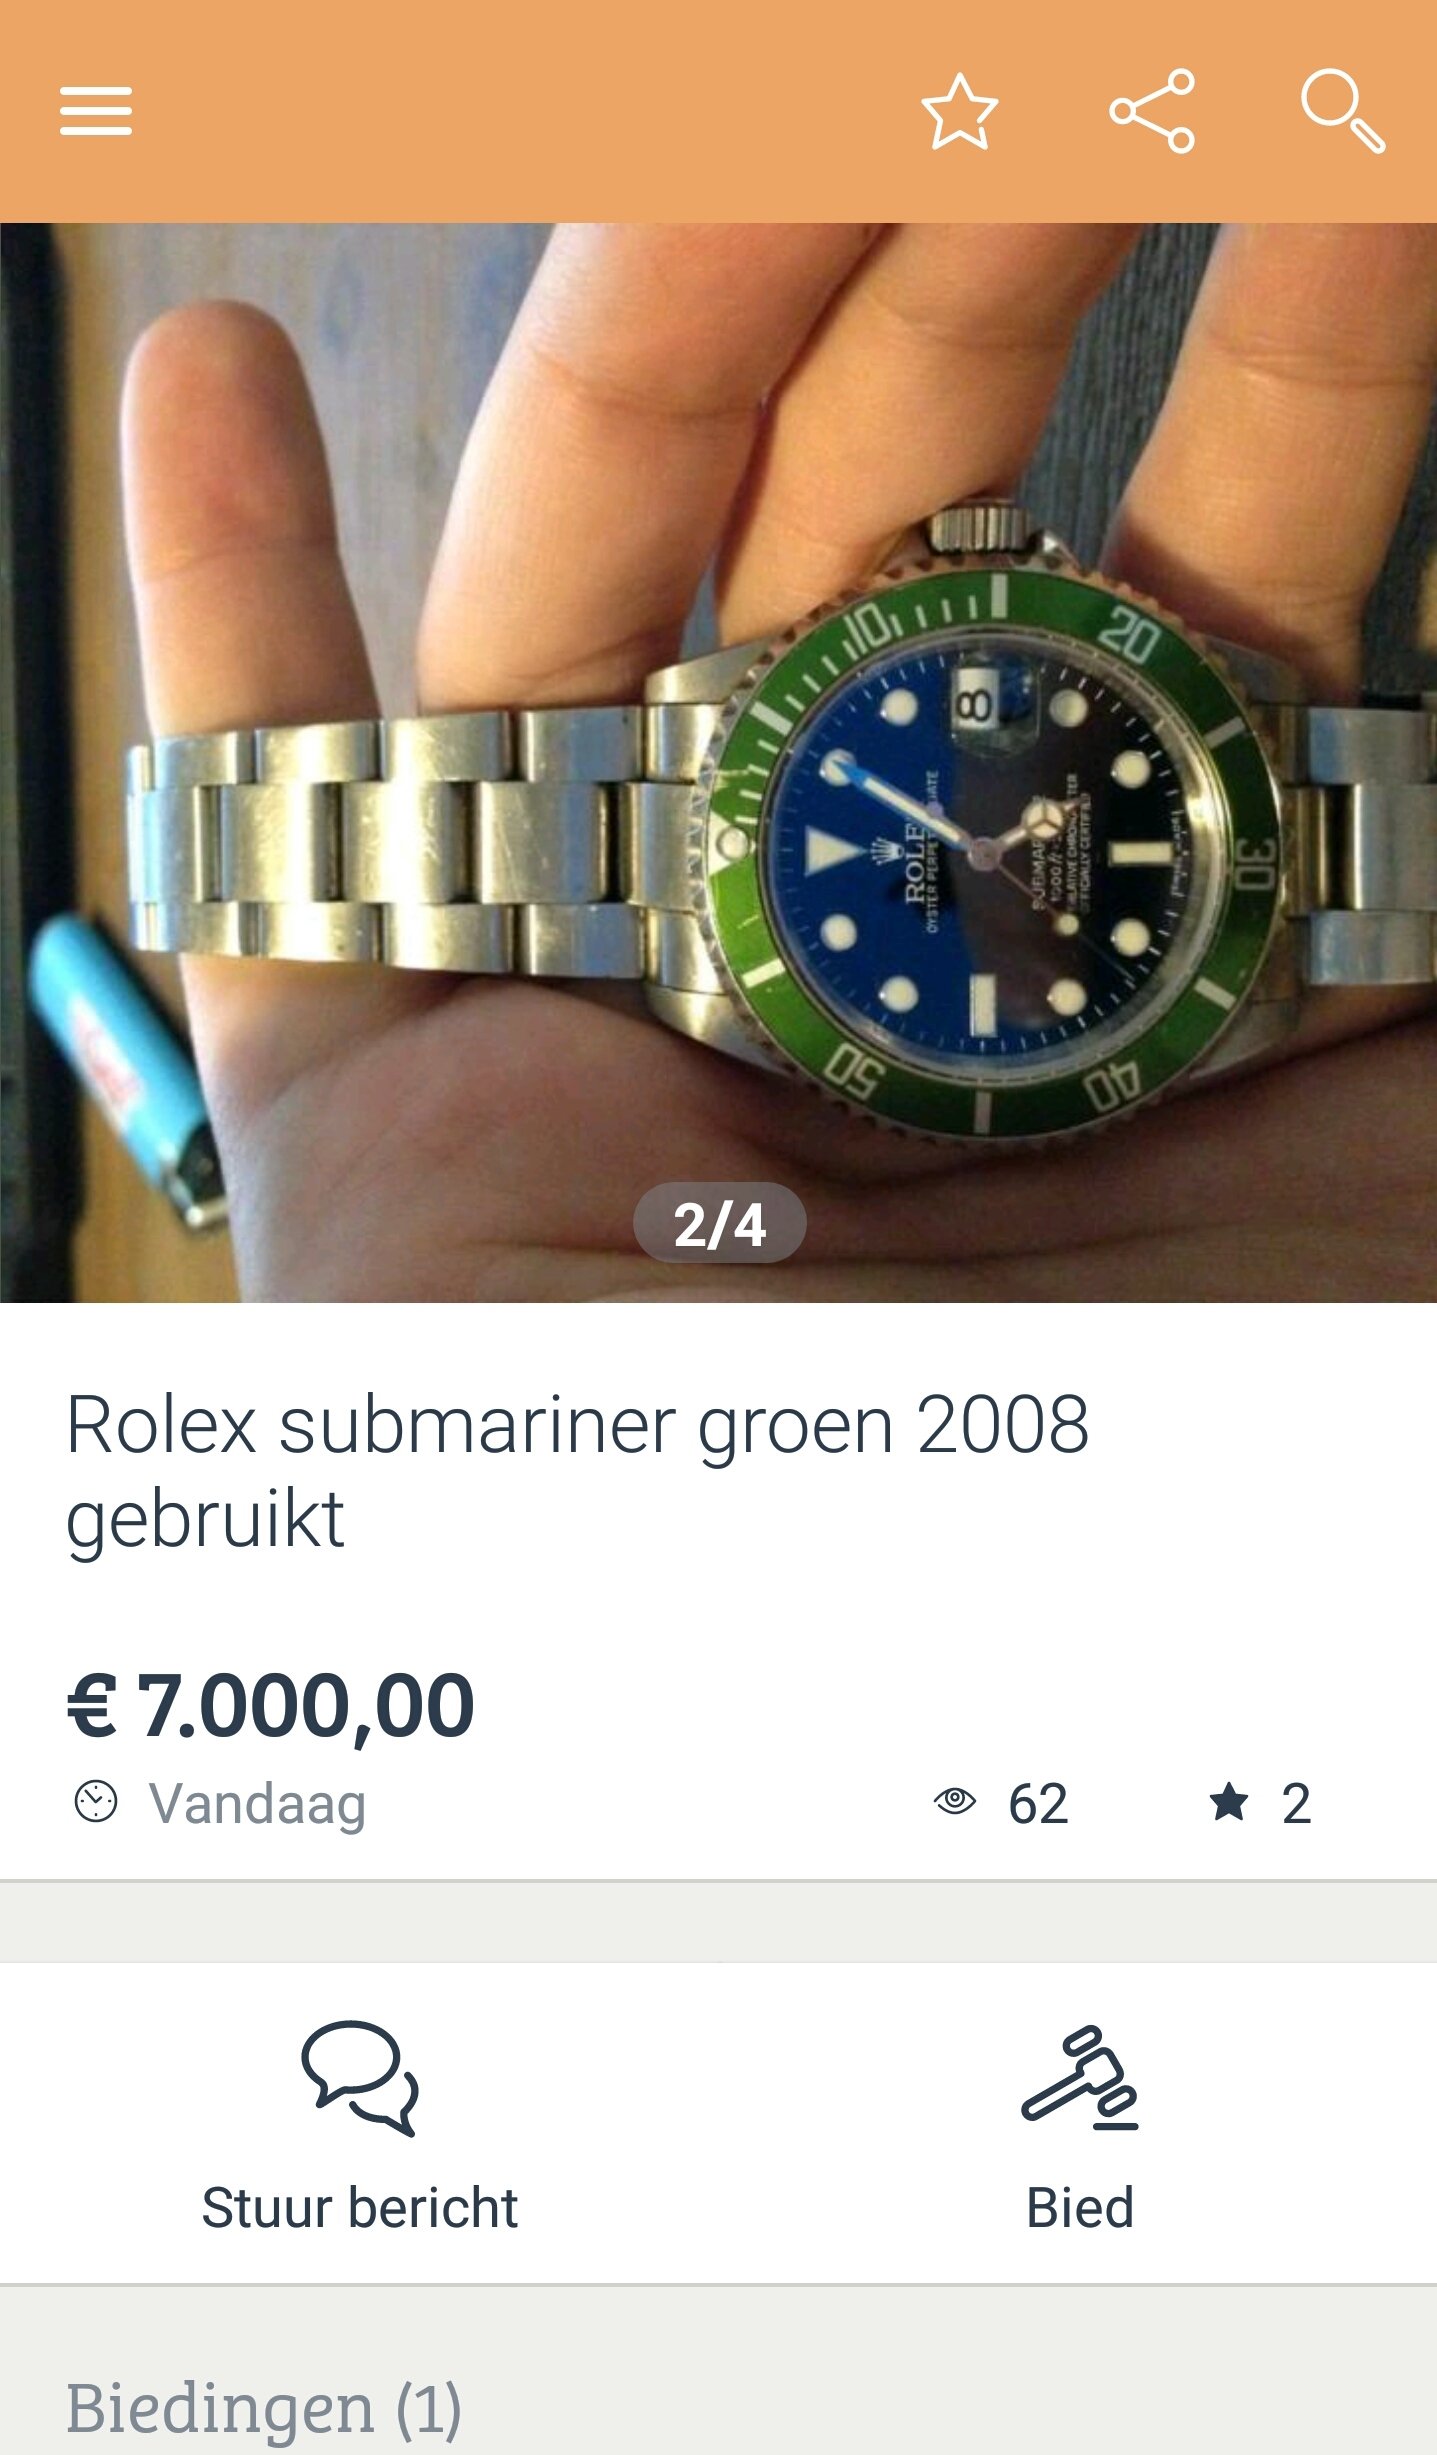Tap Stuur bericht label

(x=360, y=2207)
